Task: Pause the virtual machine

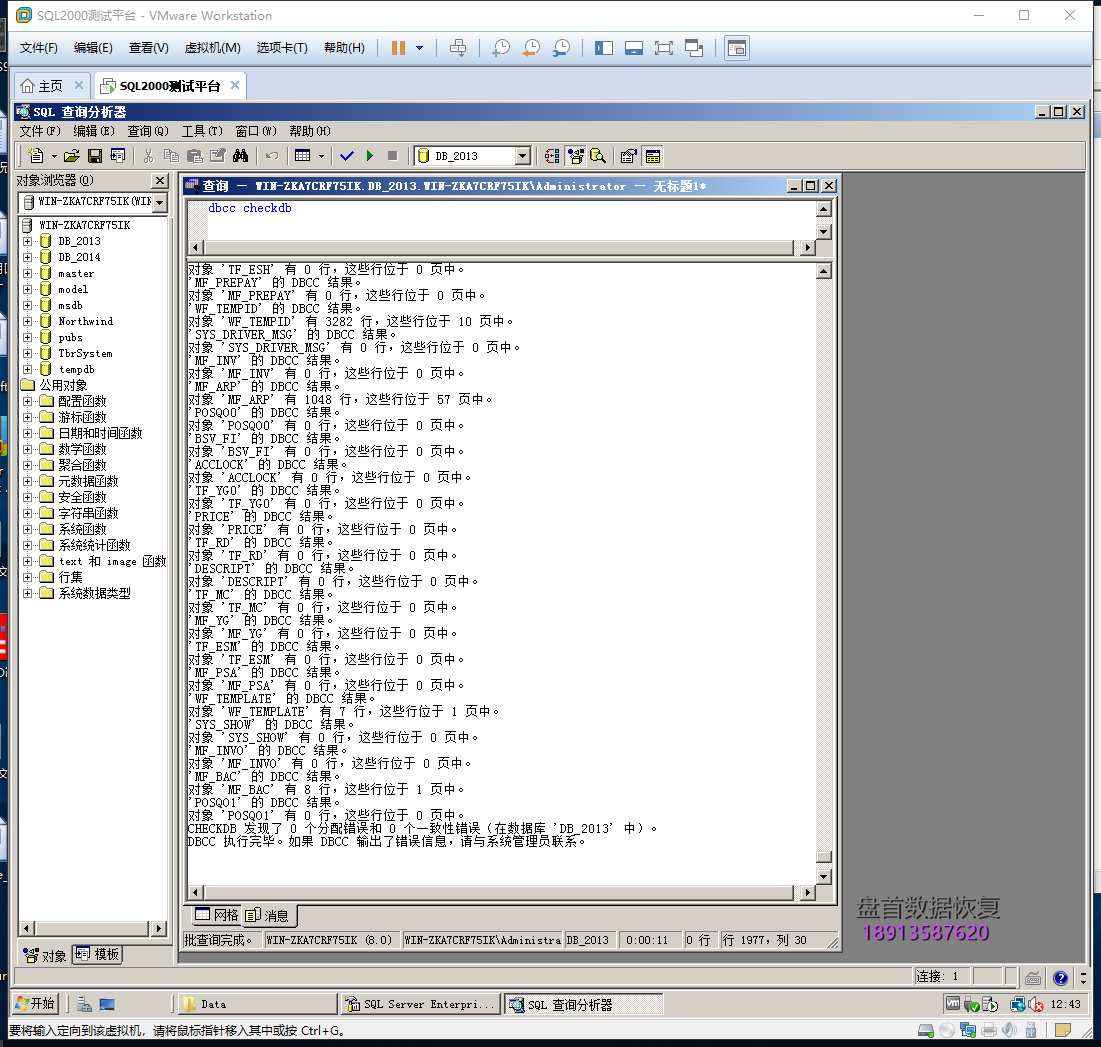Action: (398, 48)
